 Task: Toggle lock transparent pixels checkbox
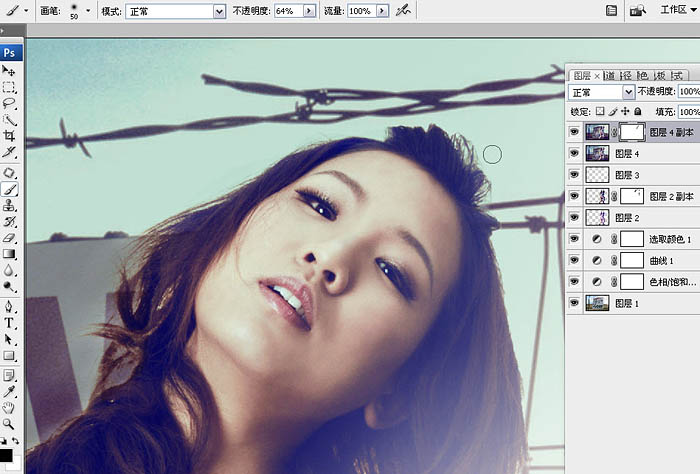coord(601,112)
